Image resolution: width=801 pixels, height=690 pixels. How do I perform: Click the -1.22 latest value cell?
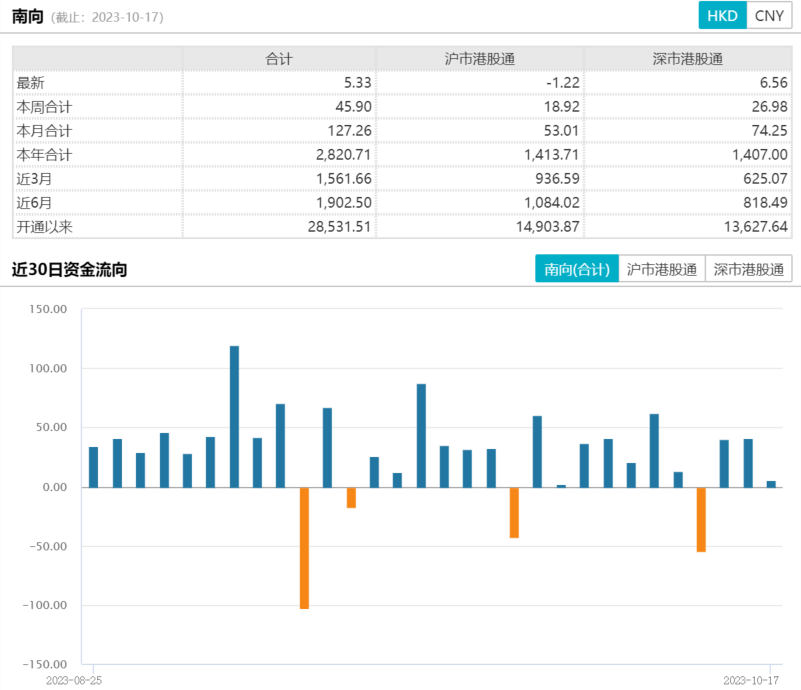(560, 83)
